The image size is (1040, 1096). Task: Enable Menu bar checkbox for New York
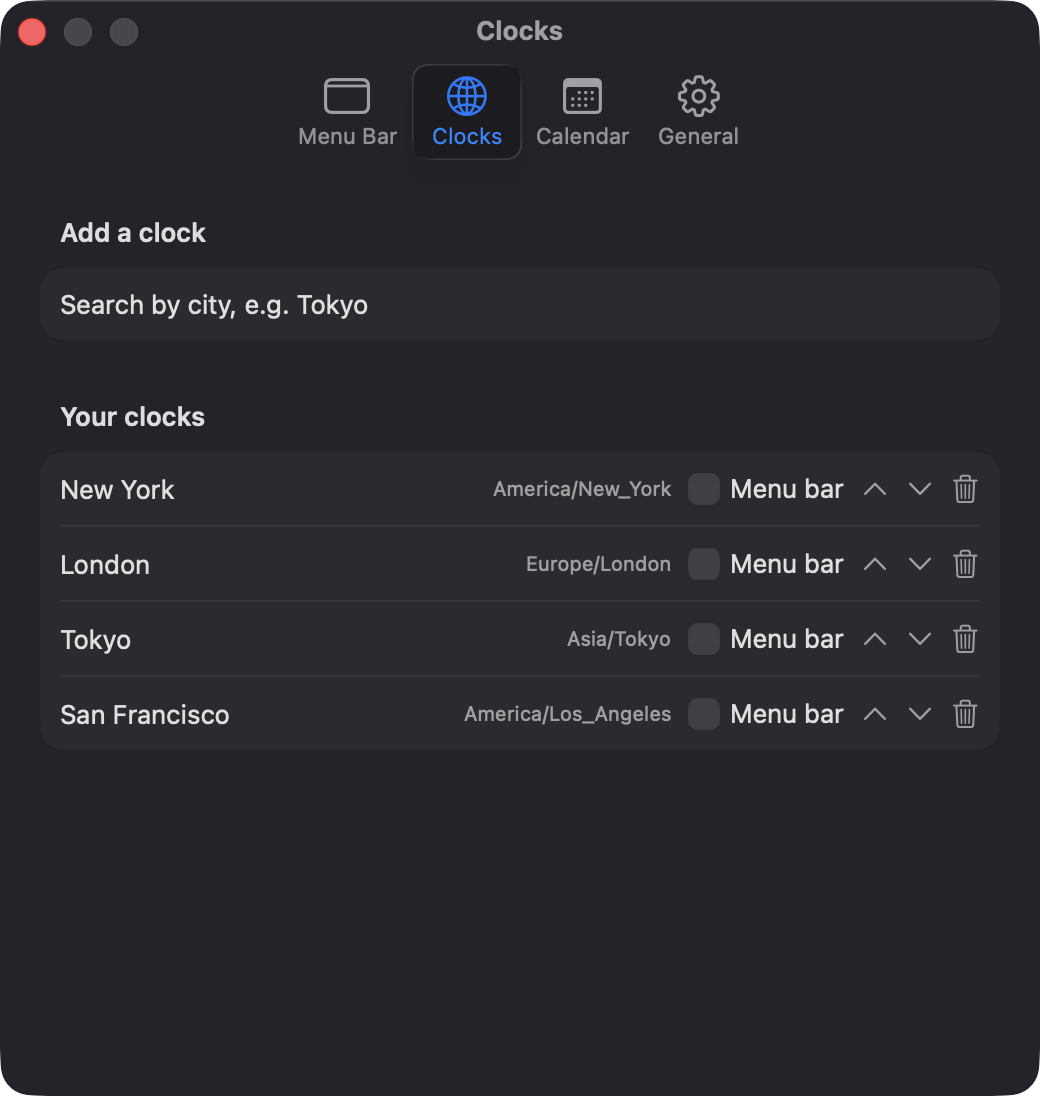pos(704,489)
